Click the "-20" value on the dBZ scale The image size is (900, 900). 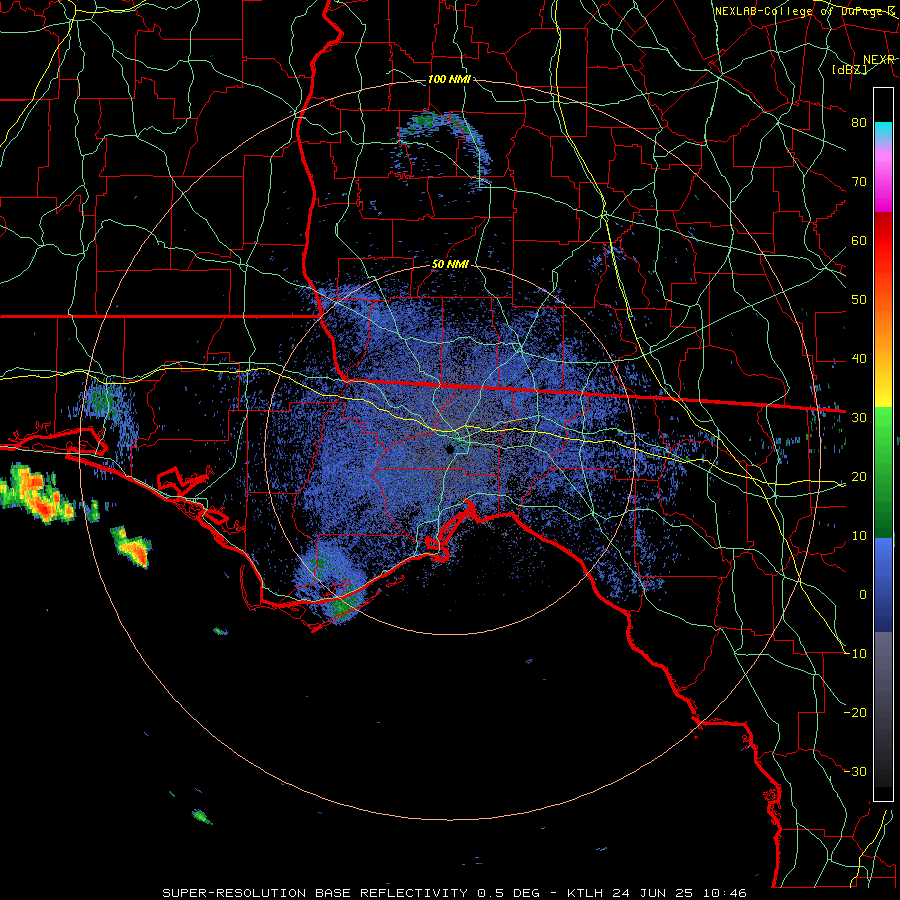point(855,712)
